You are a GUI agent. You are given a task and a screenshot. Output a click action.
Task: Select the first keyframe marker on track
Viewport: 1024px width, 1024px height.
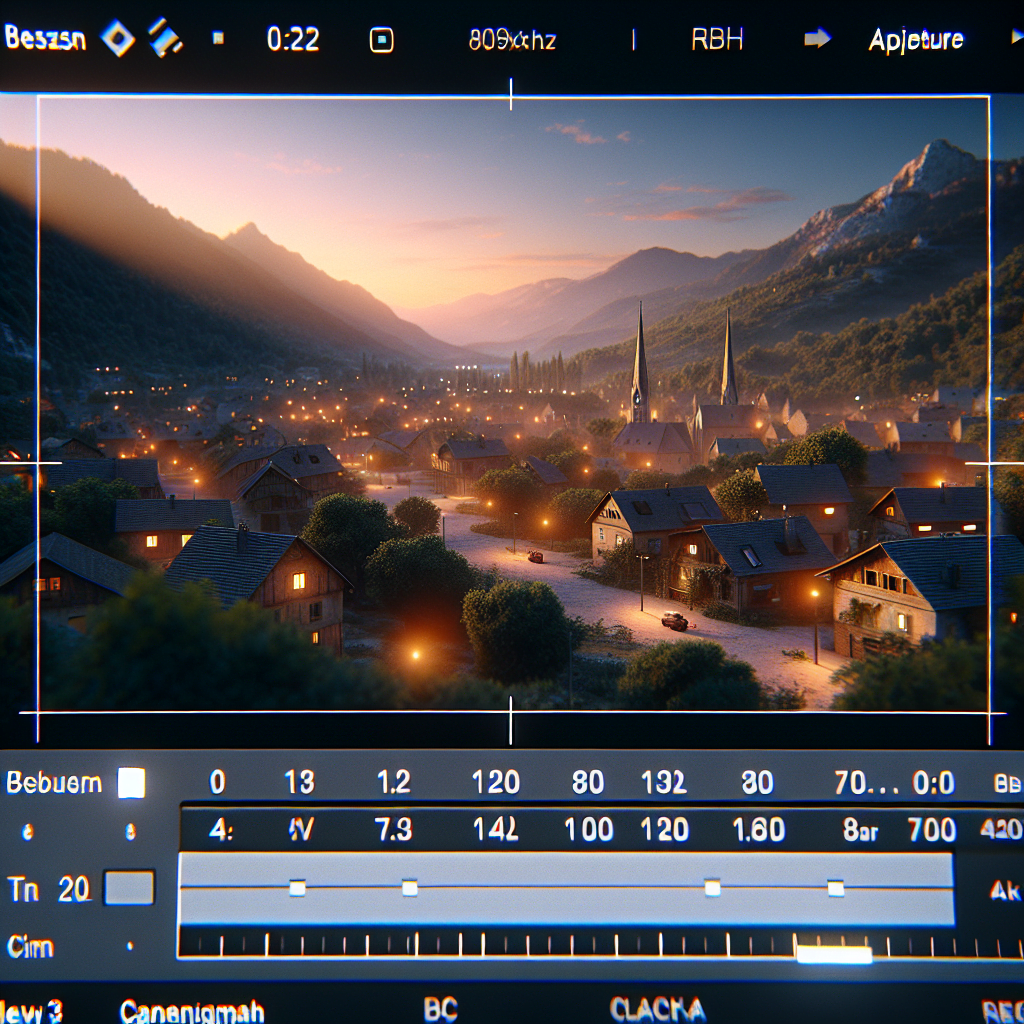296,887
